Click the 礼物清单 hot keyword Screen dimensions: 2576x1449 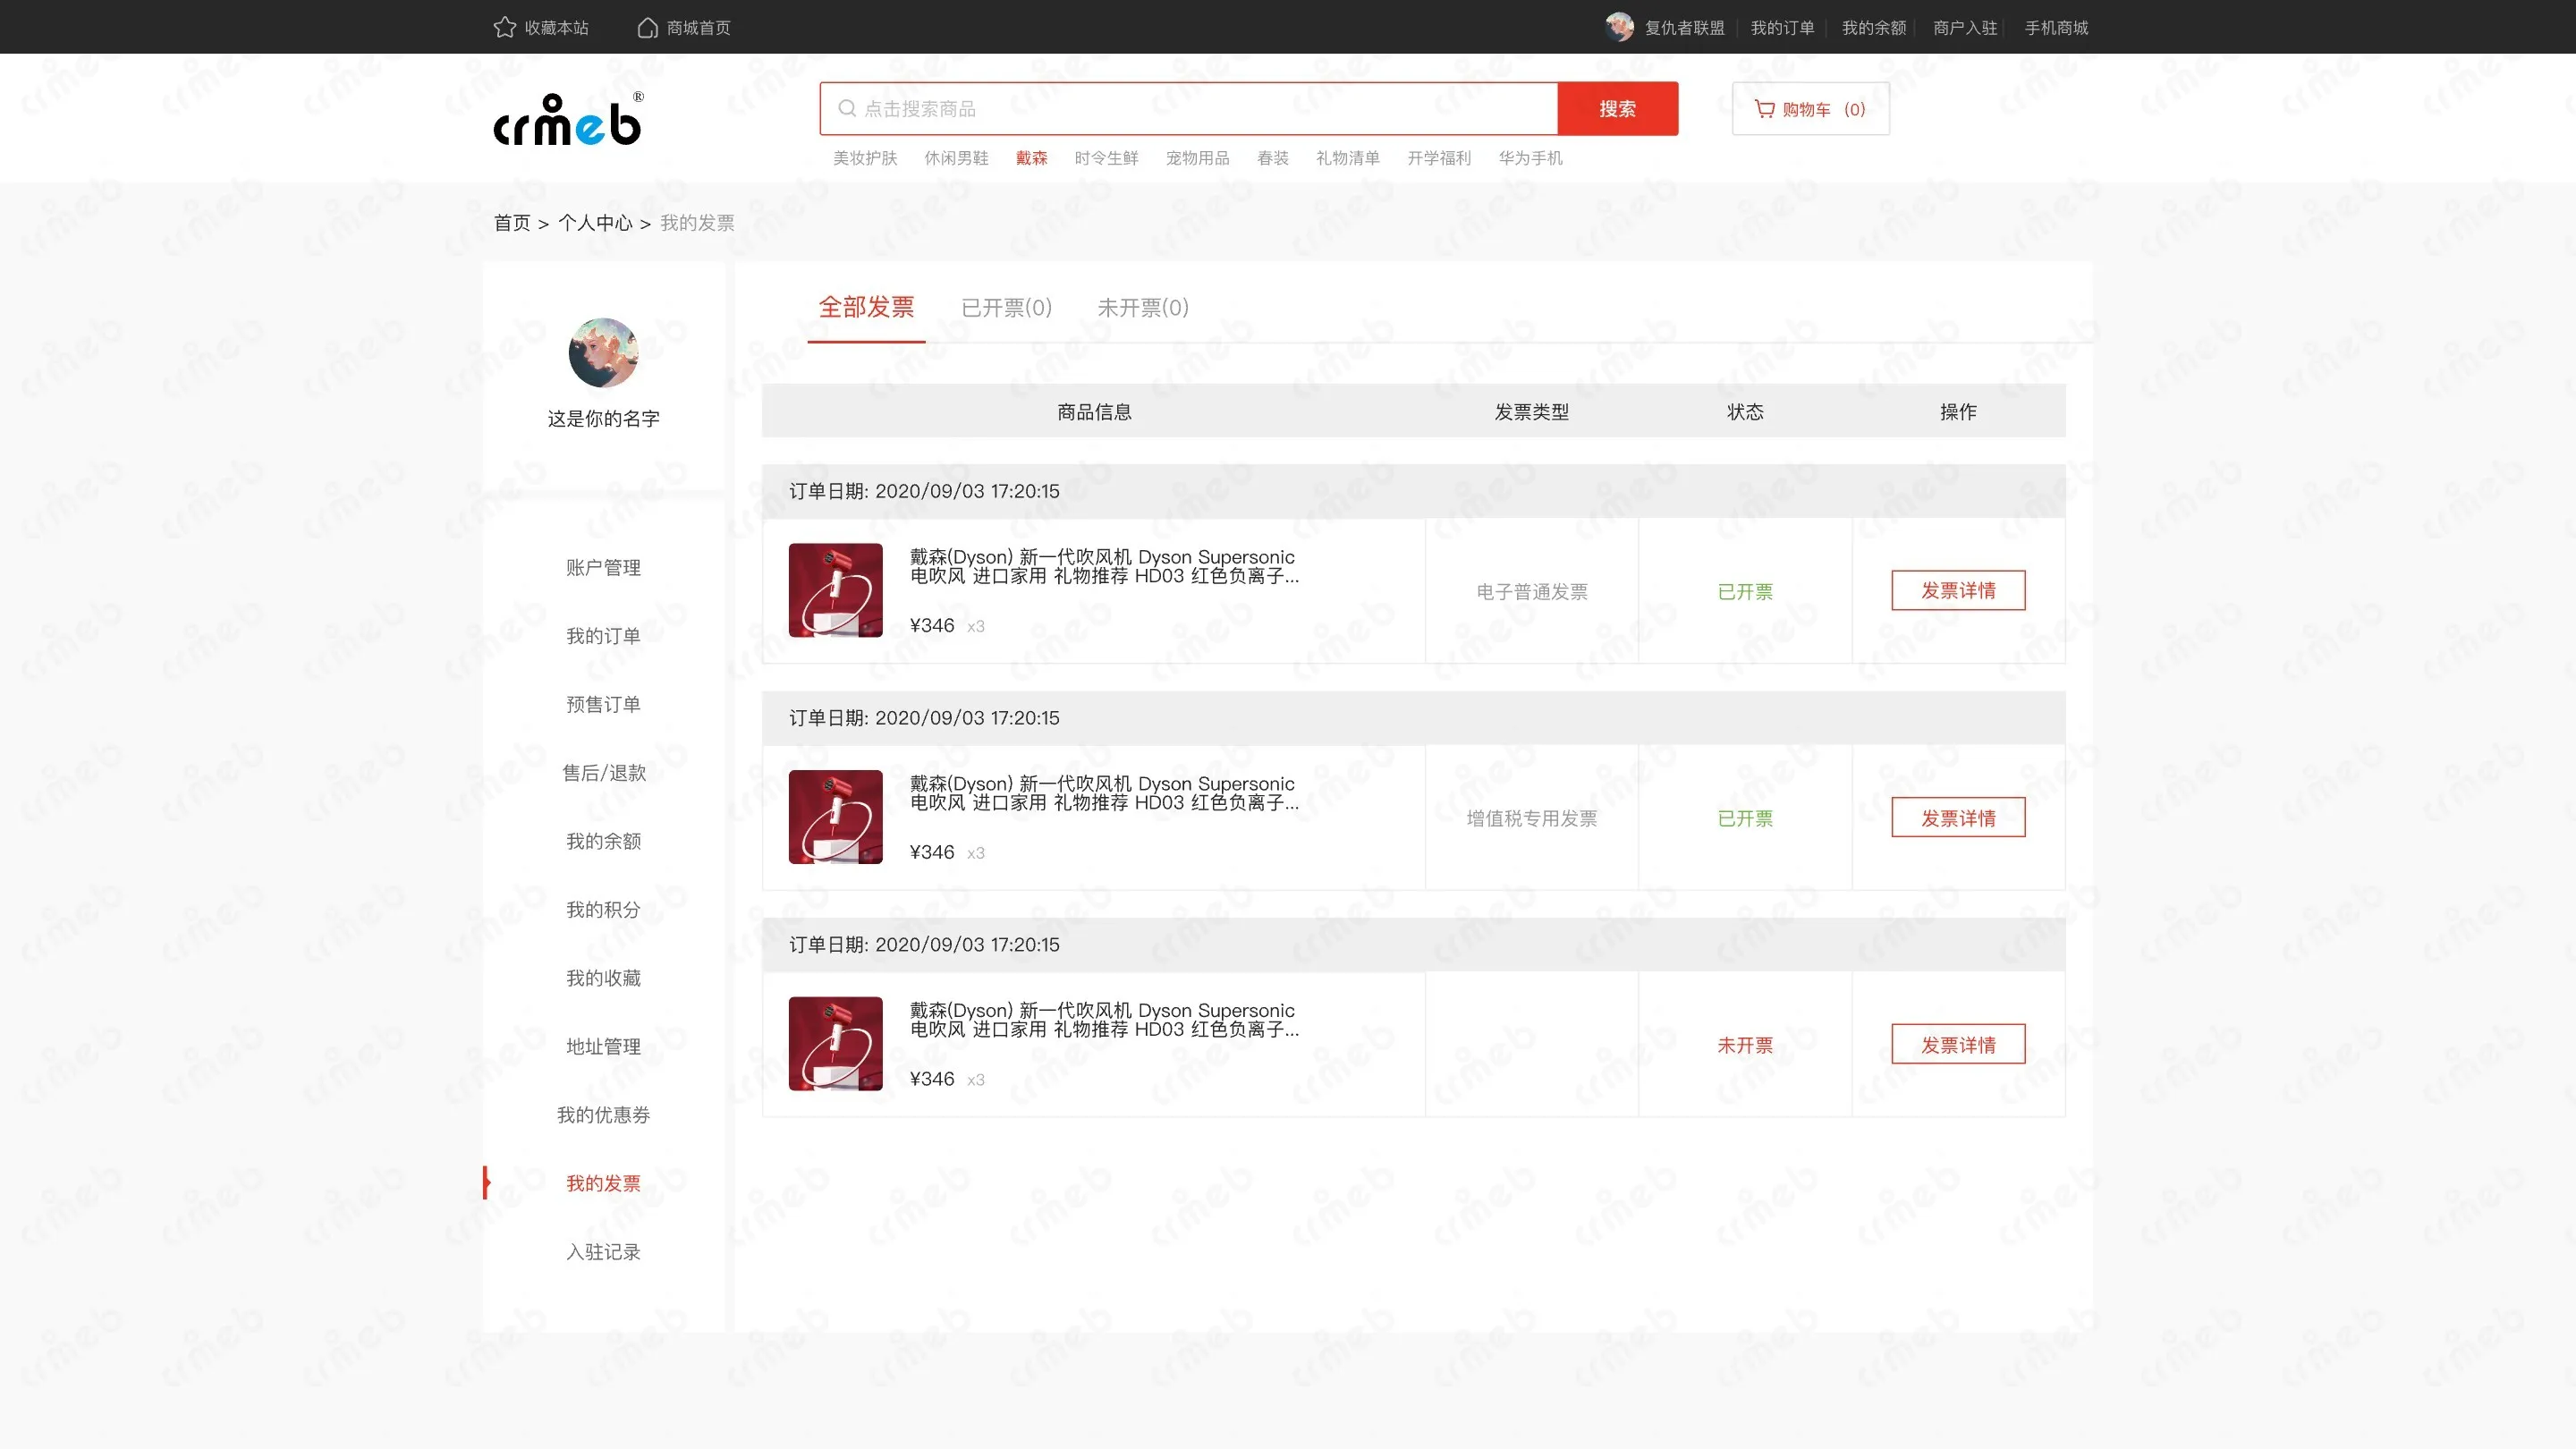coord(1348,158)
